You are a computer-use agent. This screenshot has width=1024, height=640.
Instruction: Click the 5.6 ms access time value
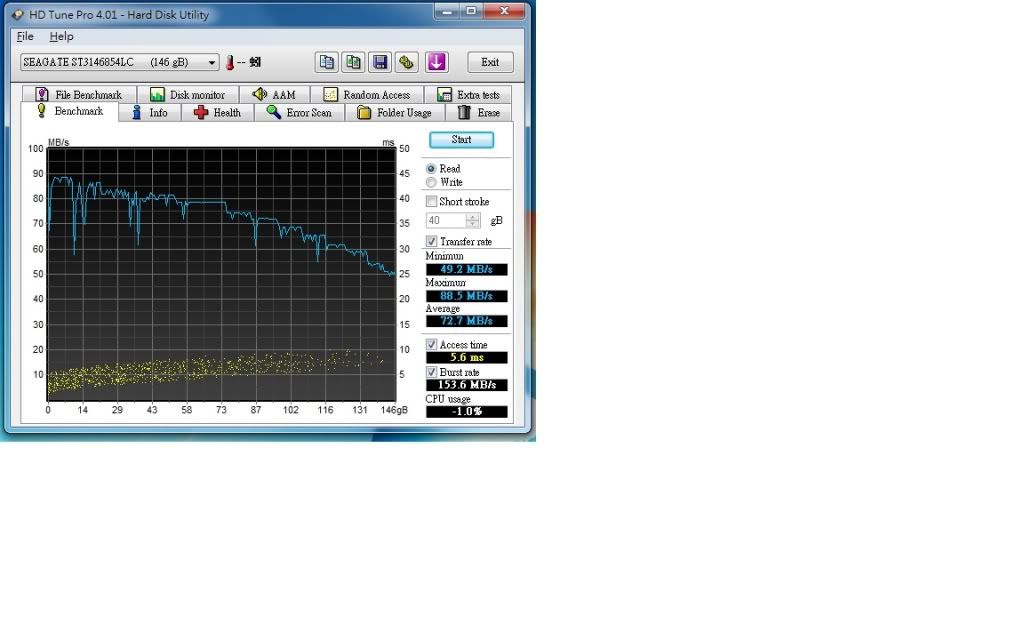[x=466, y=357]
